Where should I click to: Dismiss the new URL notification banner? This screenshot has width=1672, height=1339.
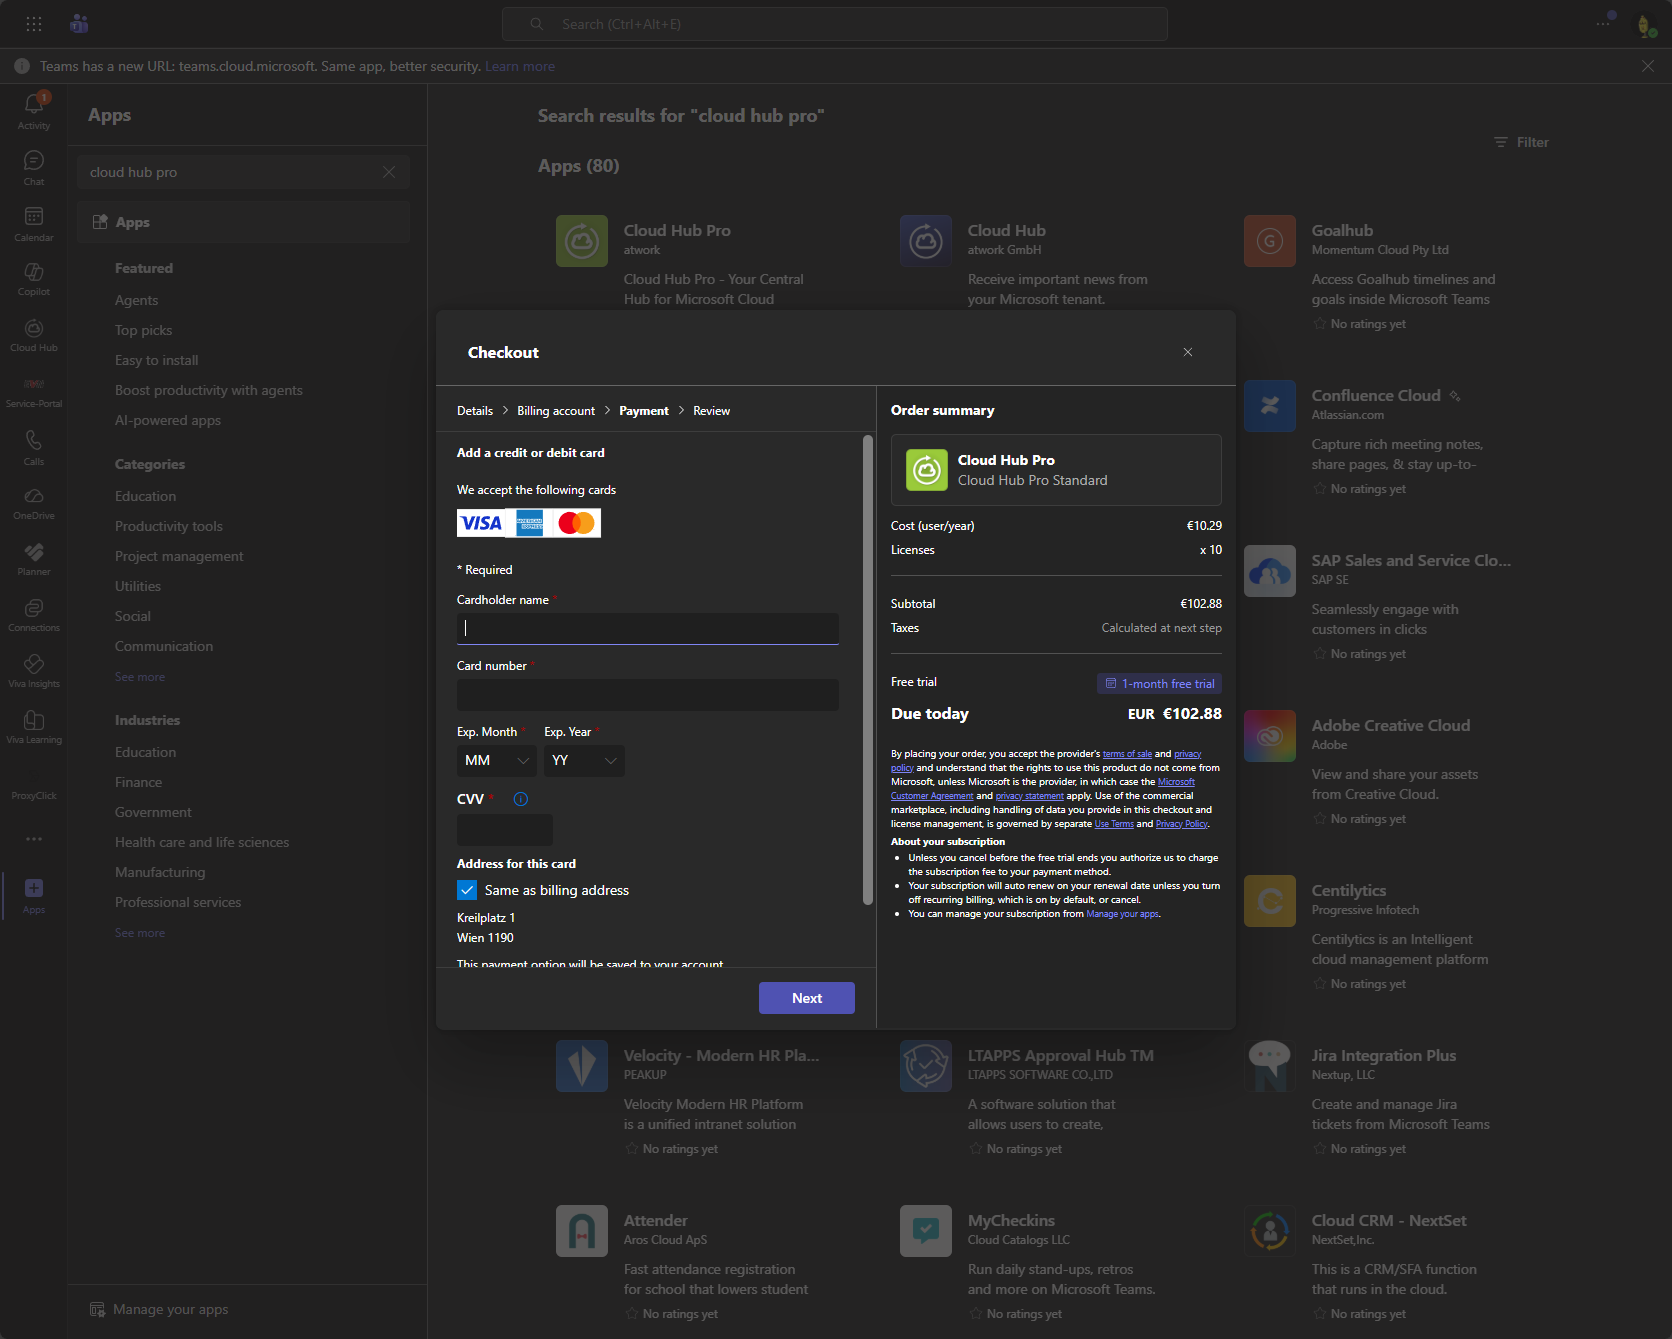point(1648,66)
